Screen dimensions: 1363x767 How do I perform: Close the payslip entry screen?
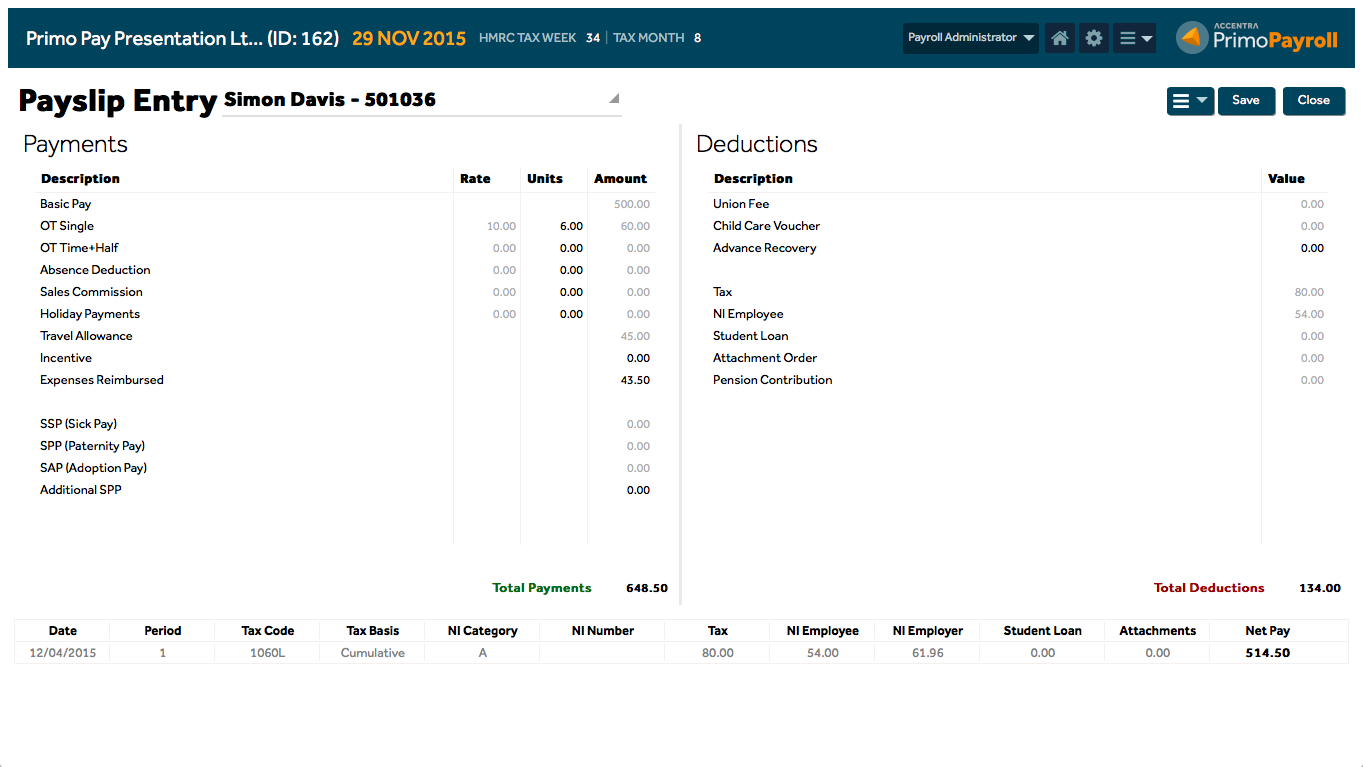tap(1313, 101)
